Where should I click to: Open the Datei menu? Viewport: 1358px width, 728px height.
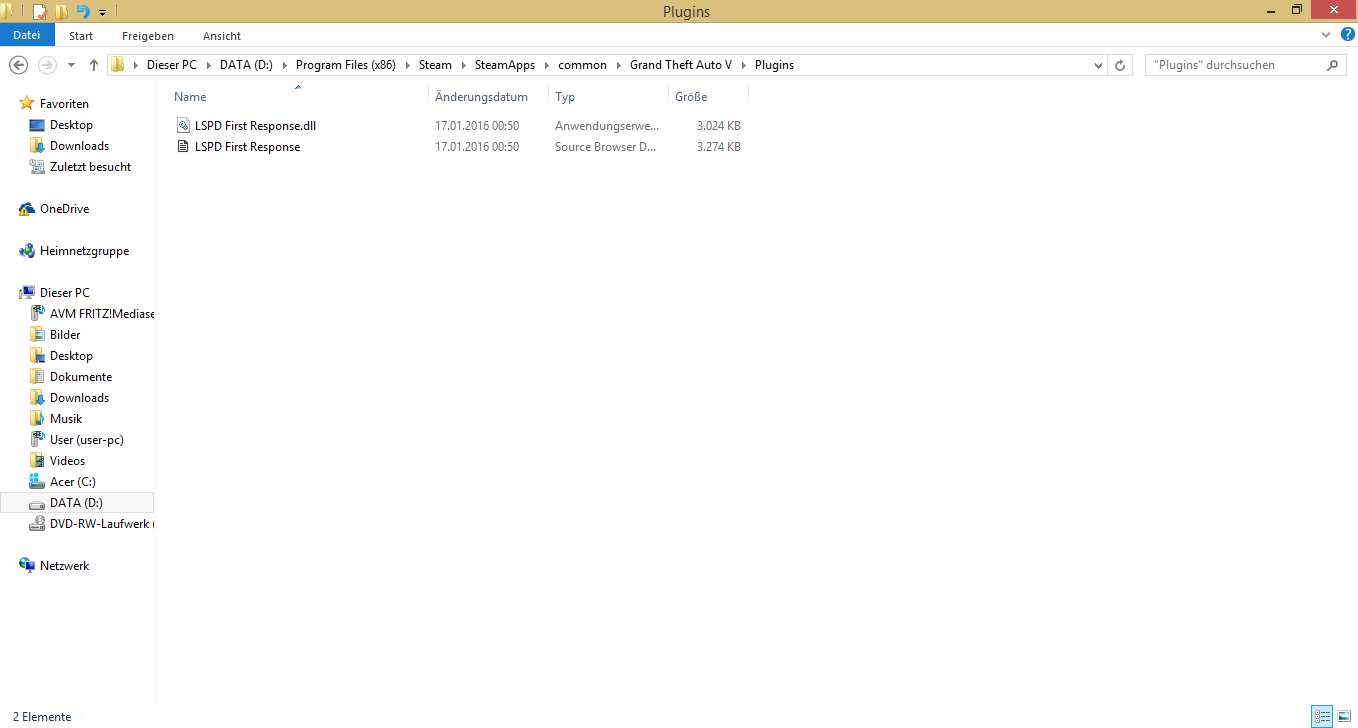pos(27,35)
